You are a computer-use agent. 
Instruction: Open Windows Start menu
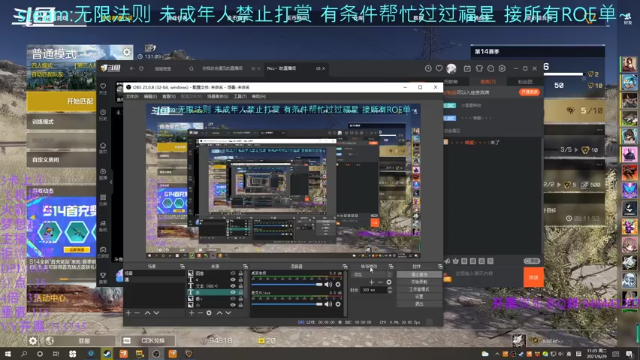[8, 353]
